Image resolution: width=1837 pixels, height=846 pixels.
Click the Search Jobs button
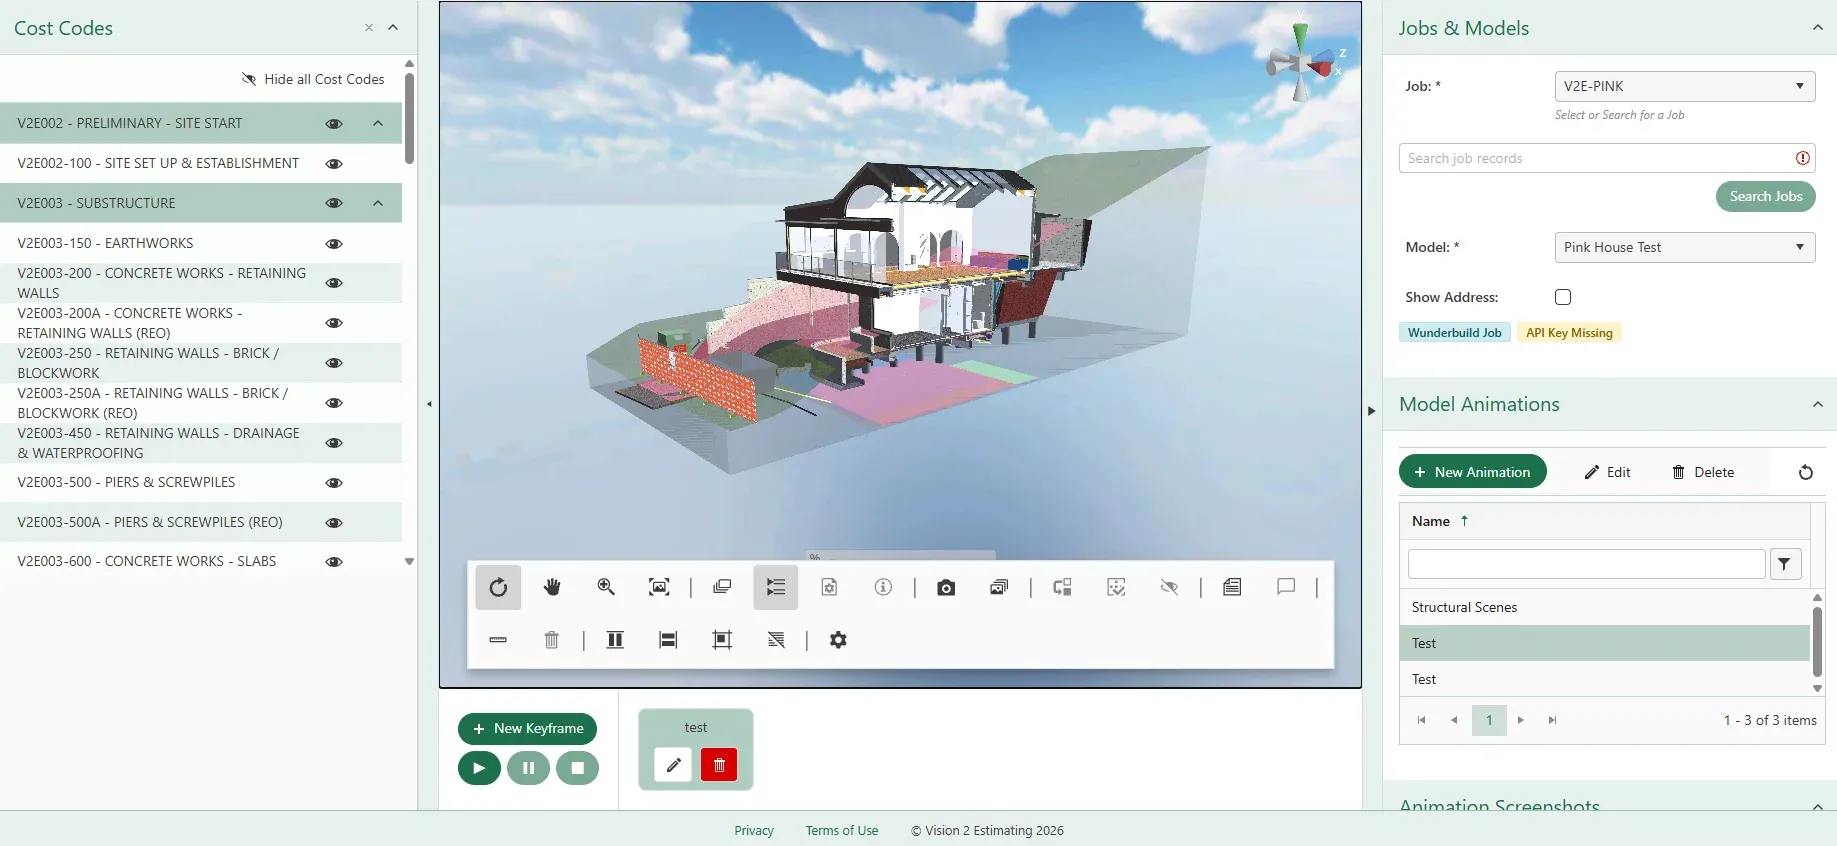pyautogui.click(x=1766, y=196)
